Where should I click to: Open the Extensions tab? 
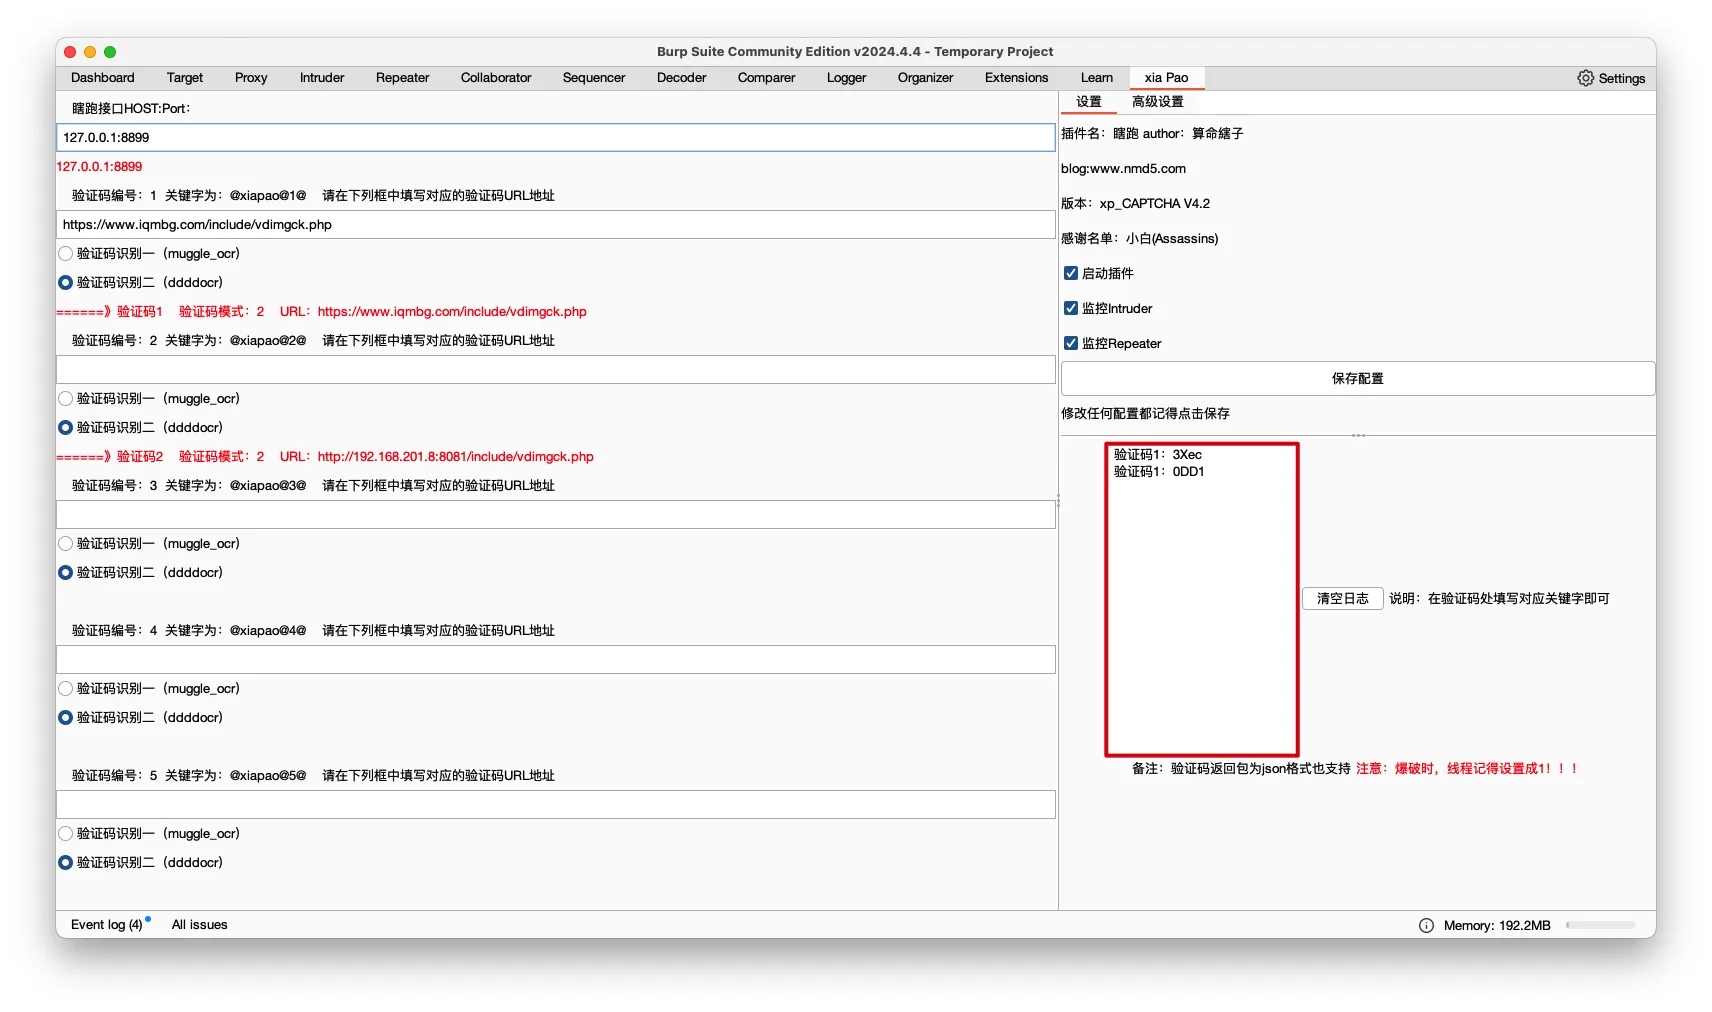pos(1016,78)
